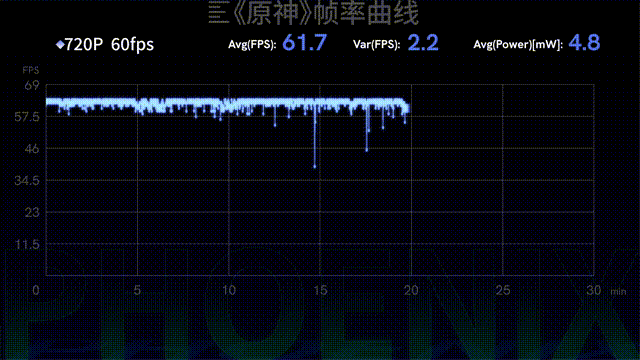Click the Var(FPS) label
Screen dimensions: 640x360
click(376, 44)
